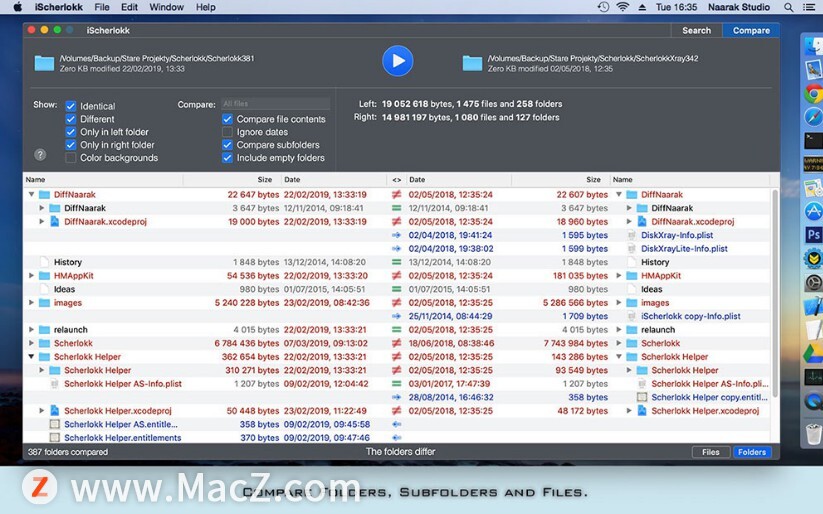Collapse the left top-level DiffNaarak folder
The image size is (823, 514).
pyautogui.click(x=31, y=195)
